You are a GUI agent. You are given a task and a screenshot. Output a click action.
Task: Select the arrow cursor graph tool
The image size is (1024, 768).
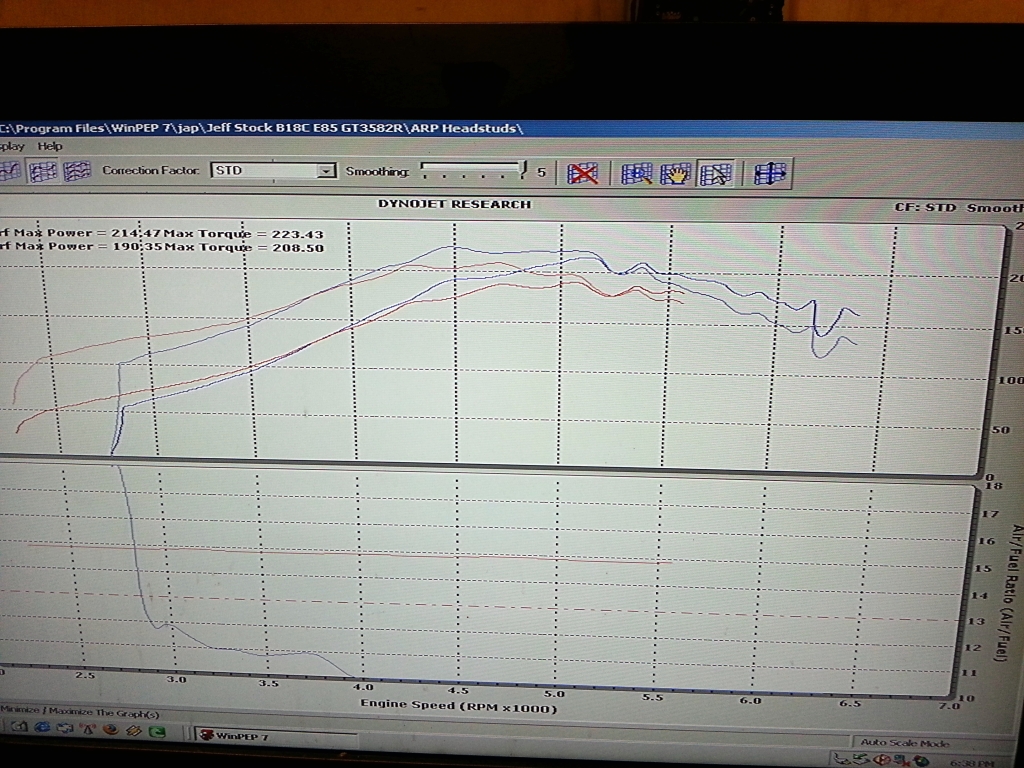click(716, 174)
